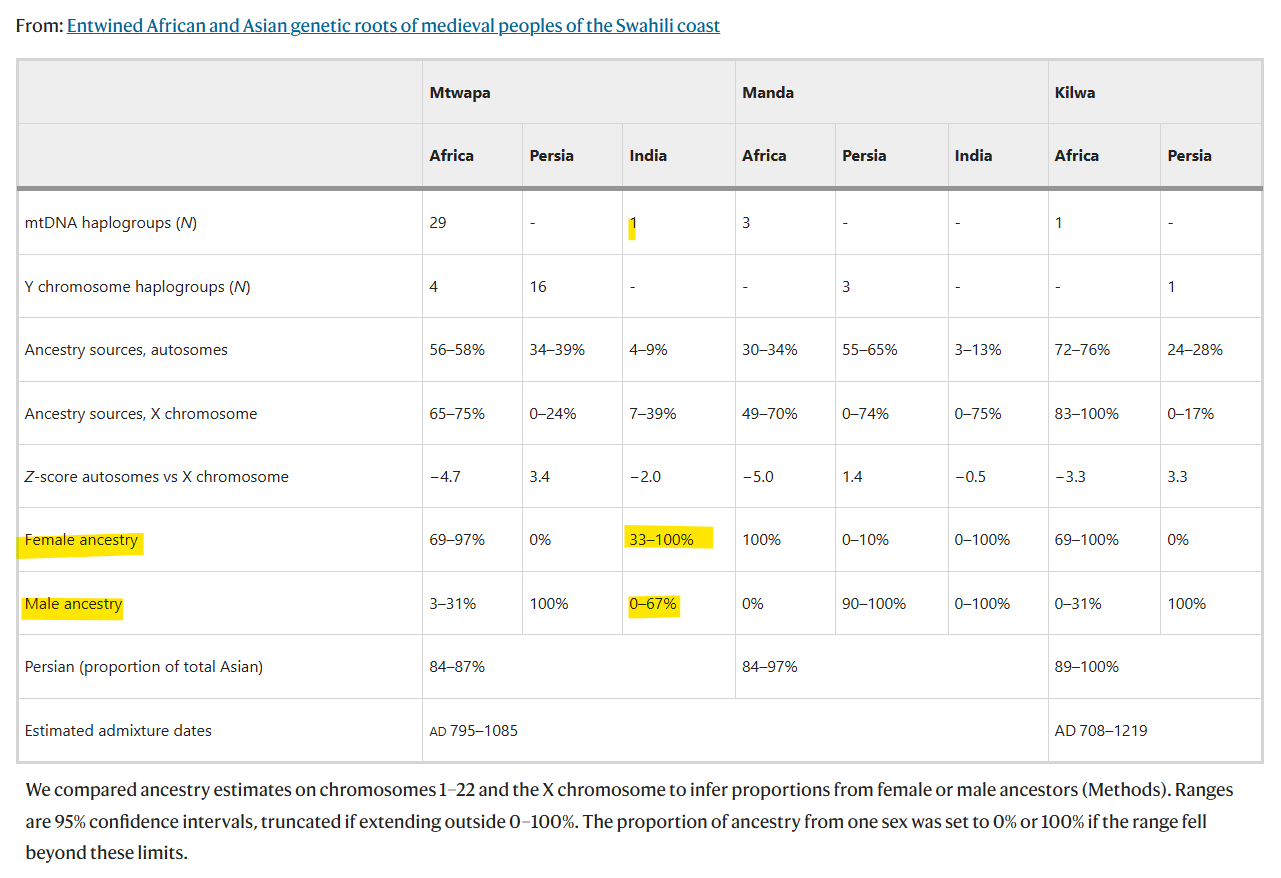Click the Mtwapa column header

point(460,92)
